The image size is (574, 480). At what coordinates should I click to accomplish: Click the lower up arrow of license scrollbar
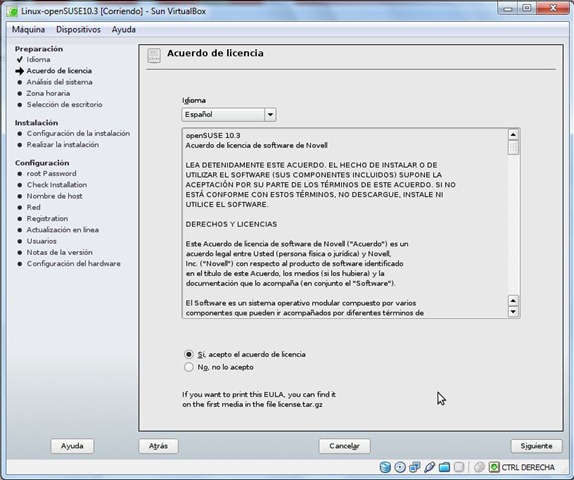tap(513, 301)
